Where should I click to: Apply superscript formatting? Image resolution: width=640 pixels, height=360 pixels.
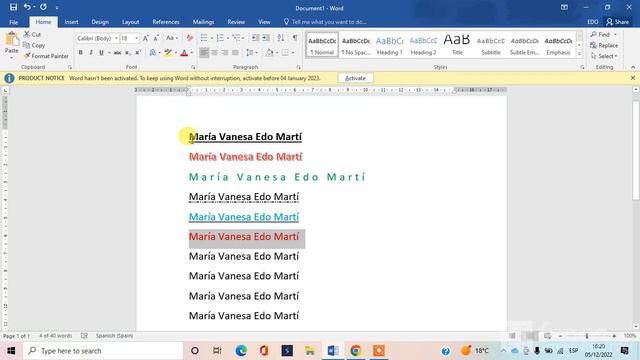[138, 53]
